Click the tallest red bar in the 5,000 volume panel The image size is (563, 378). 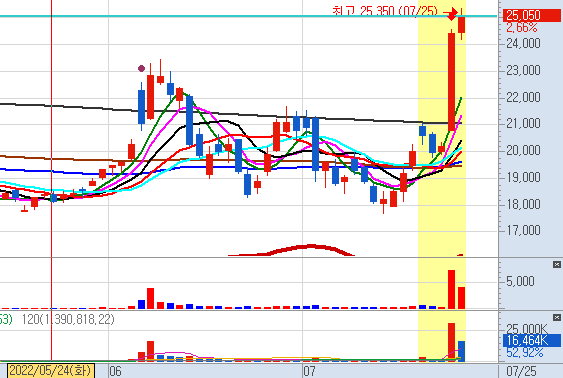[x=451, y=289]
